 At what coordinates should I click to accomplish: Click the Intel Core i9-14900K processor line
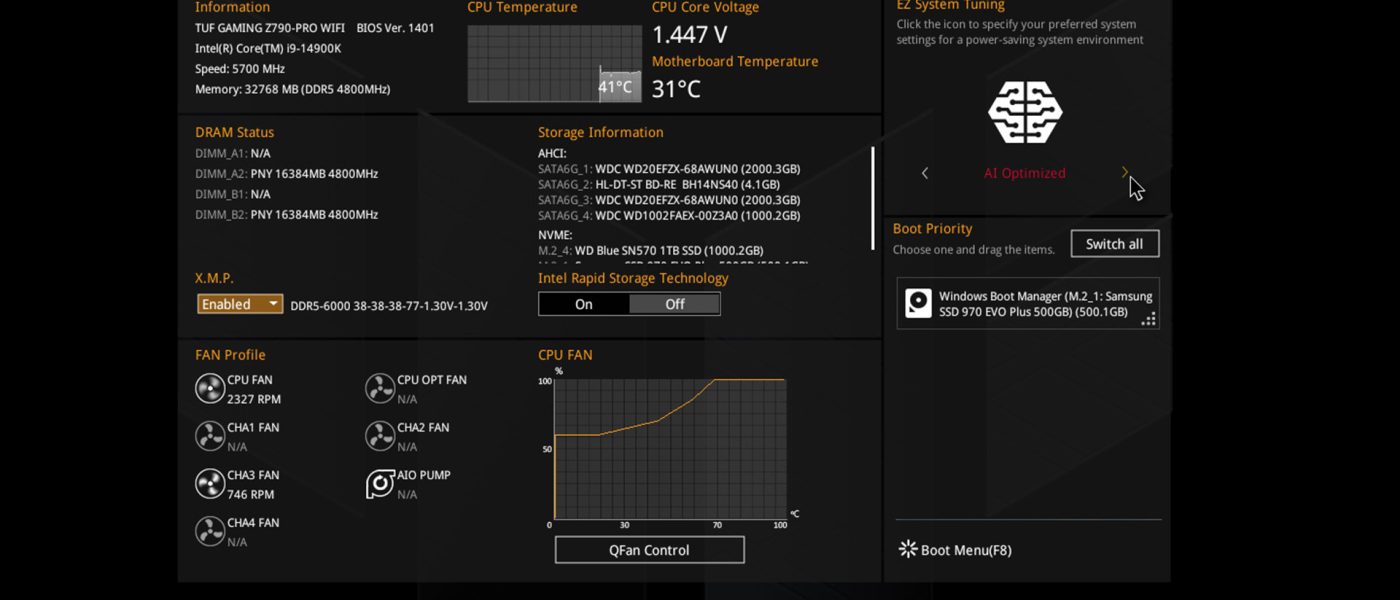[268, 48]
